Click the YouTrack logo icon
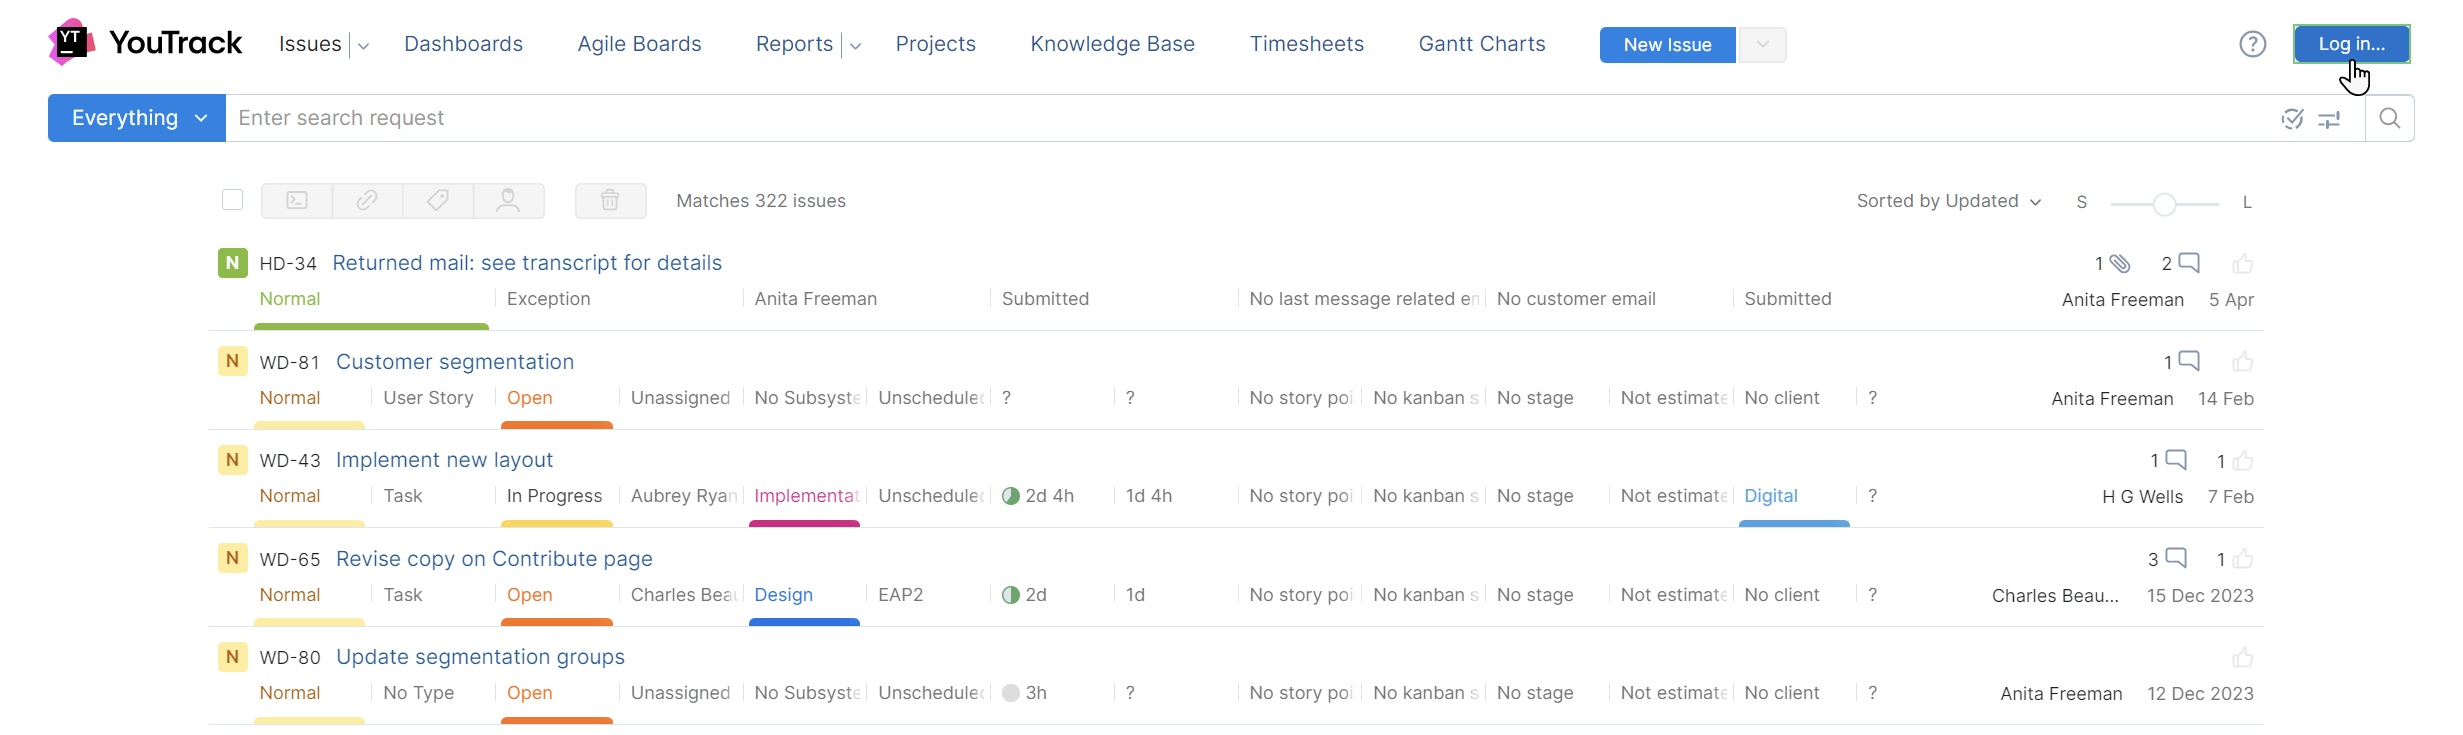2463x735 pixels. tap(71, 42)
